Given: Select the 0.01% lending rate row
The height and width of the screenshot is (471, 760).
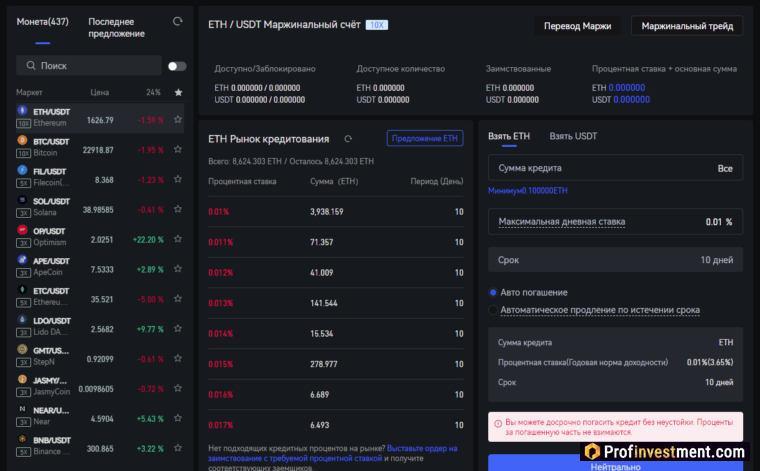Looking at the screenshot, I should click(335, 212).
